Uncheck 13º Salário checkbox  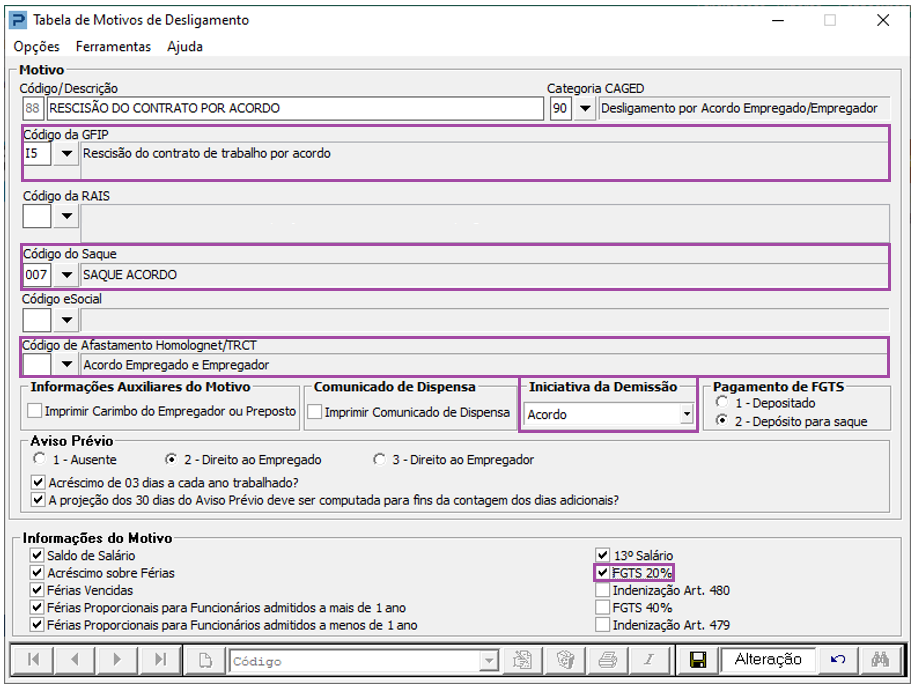602,555
